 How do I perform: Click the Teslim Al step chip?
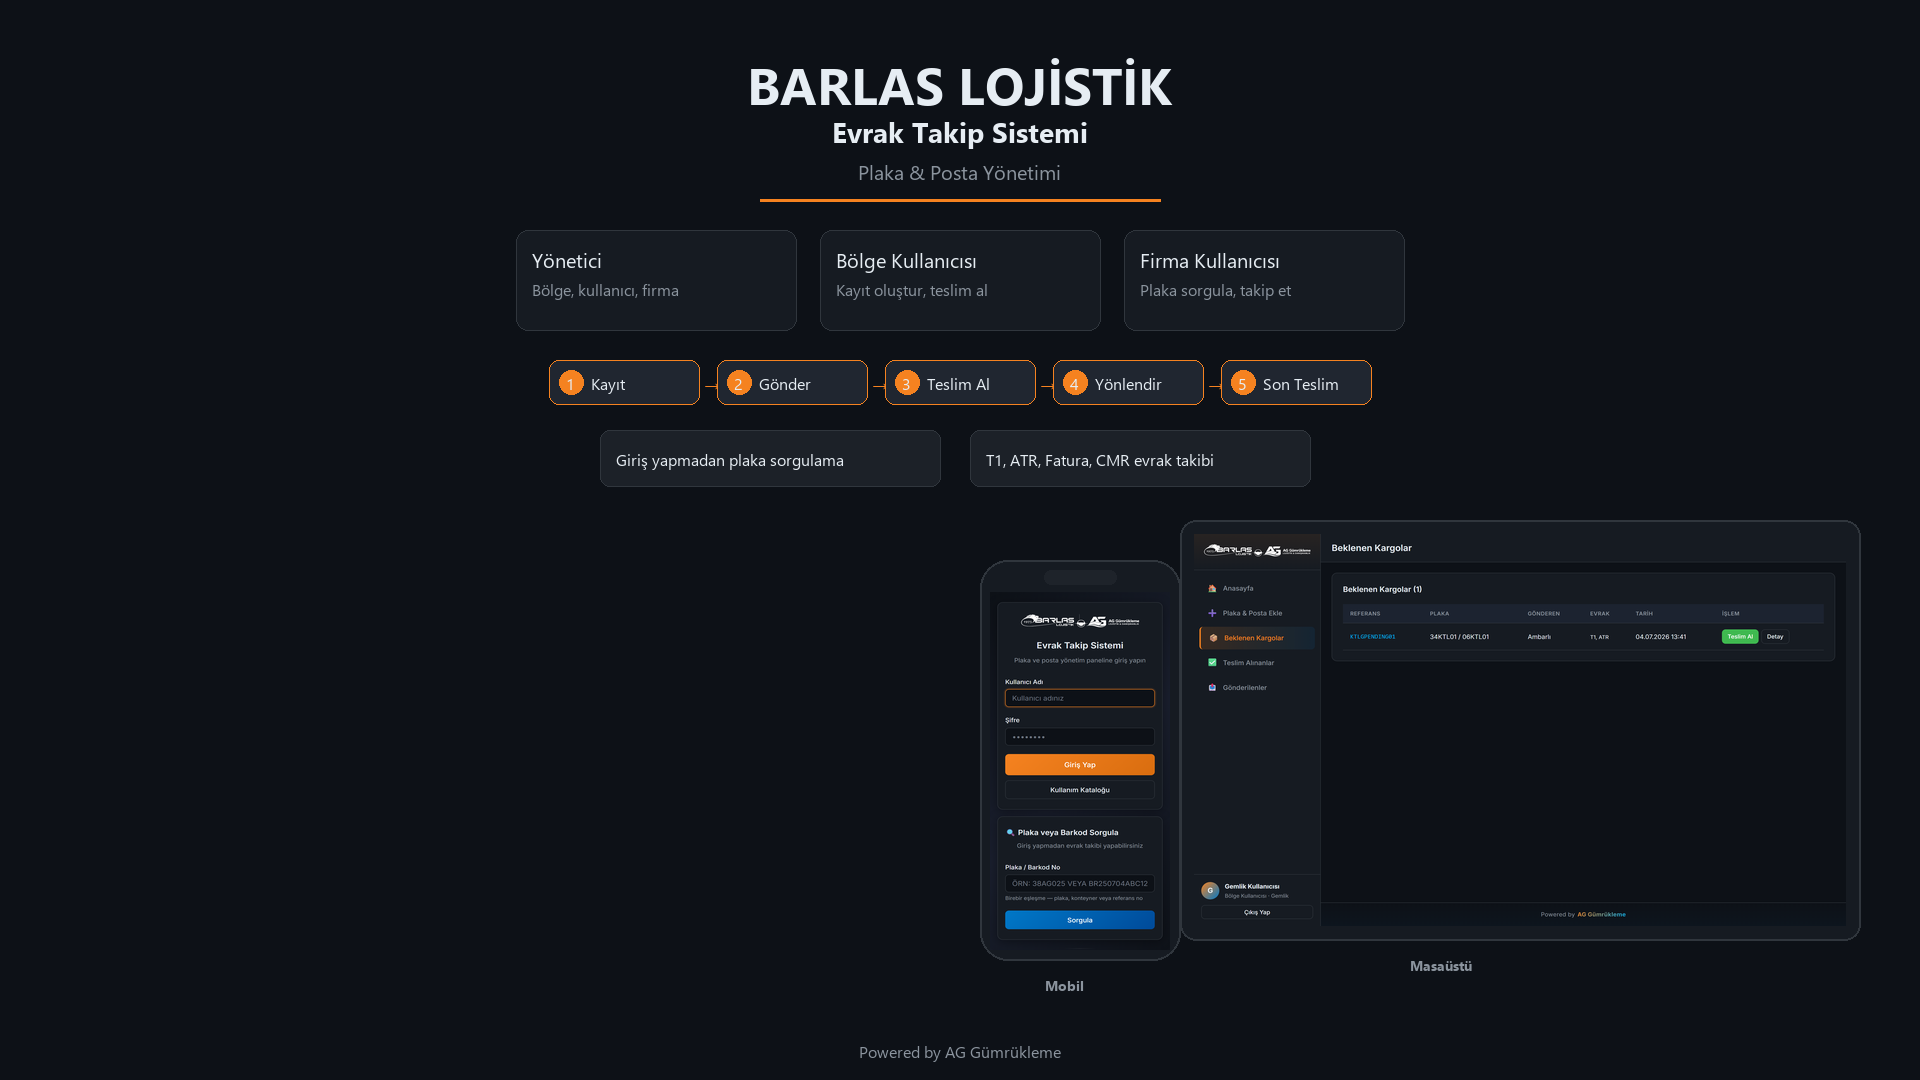(x=960, y=383)
